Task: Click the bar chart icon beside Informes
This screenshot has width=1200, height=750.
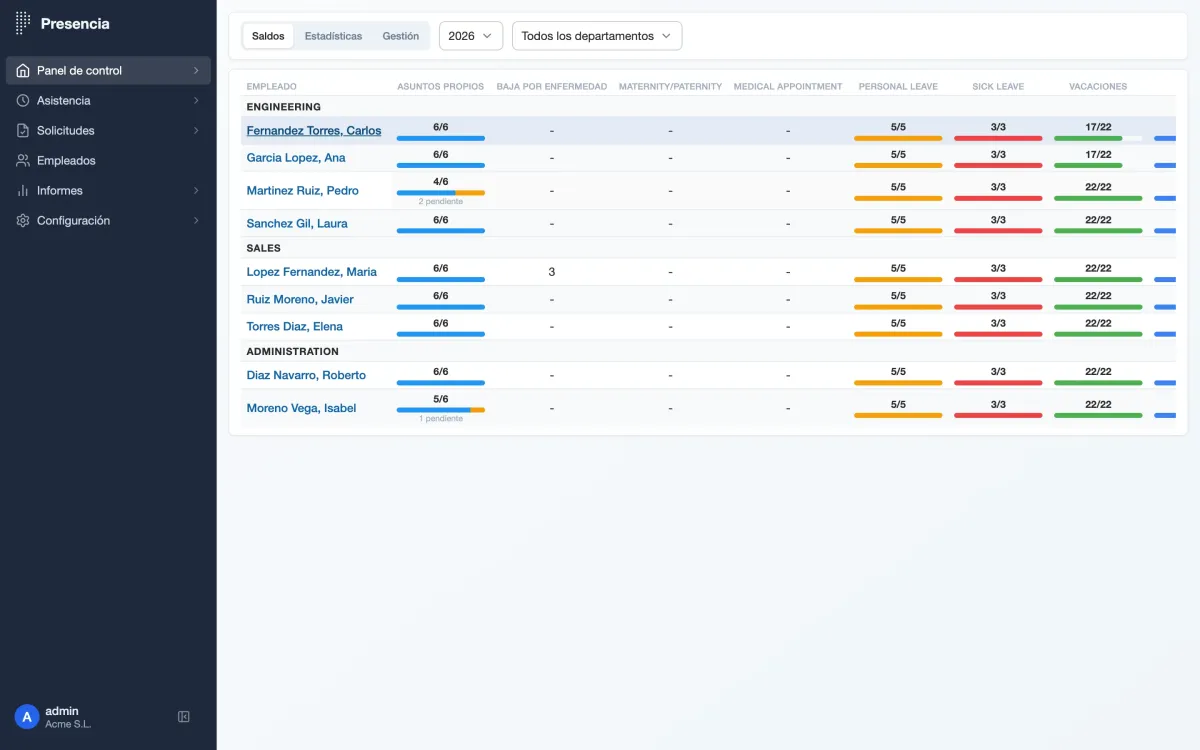Action: coord(23,191)
